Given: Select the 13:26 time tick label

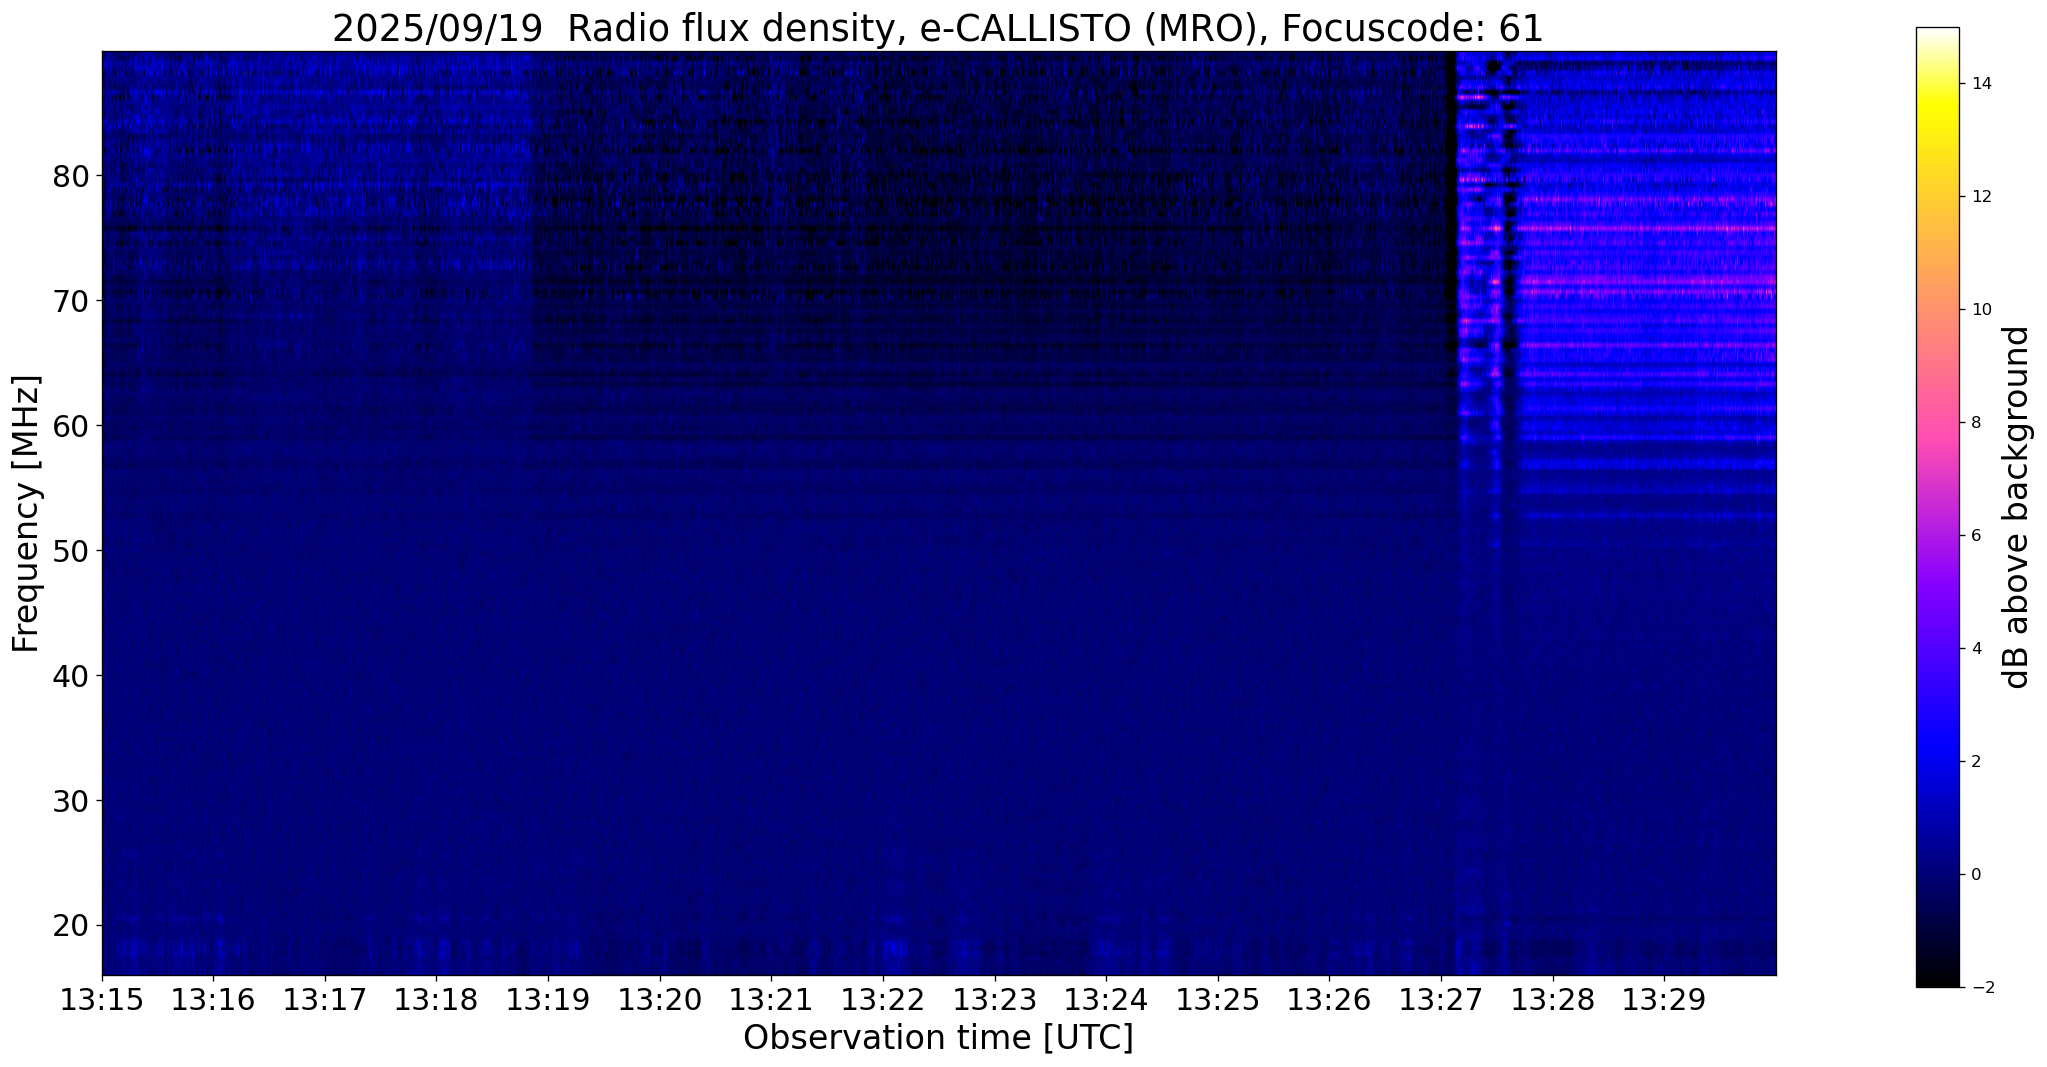Looking at the screenshot, I should click(x=1329, y=1000).
